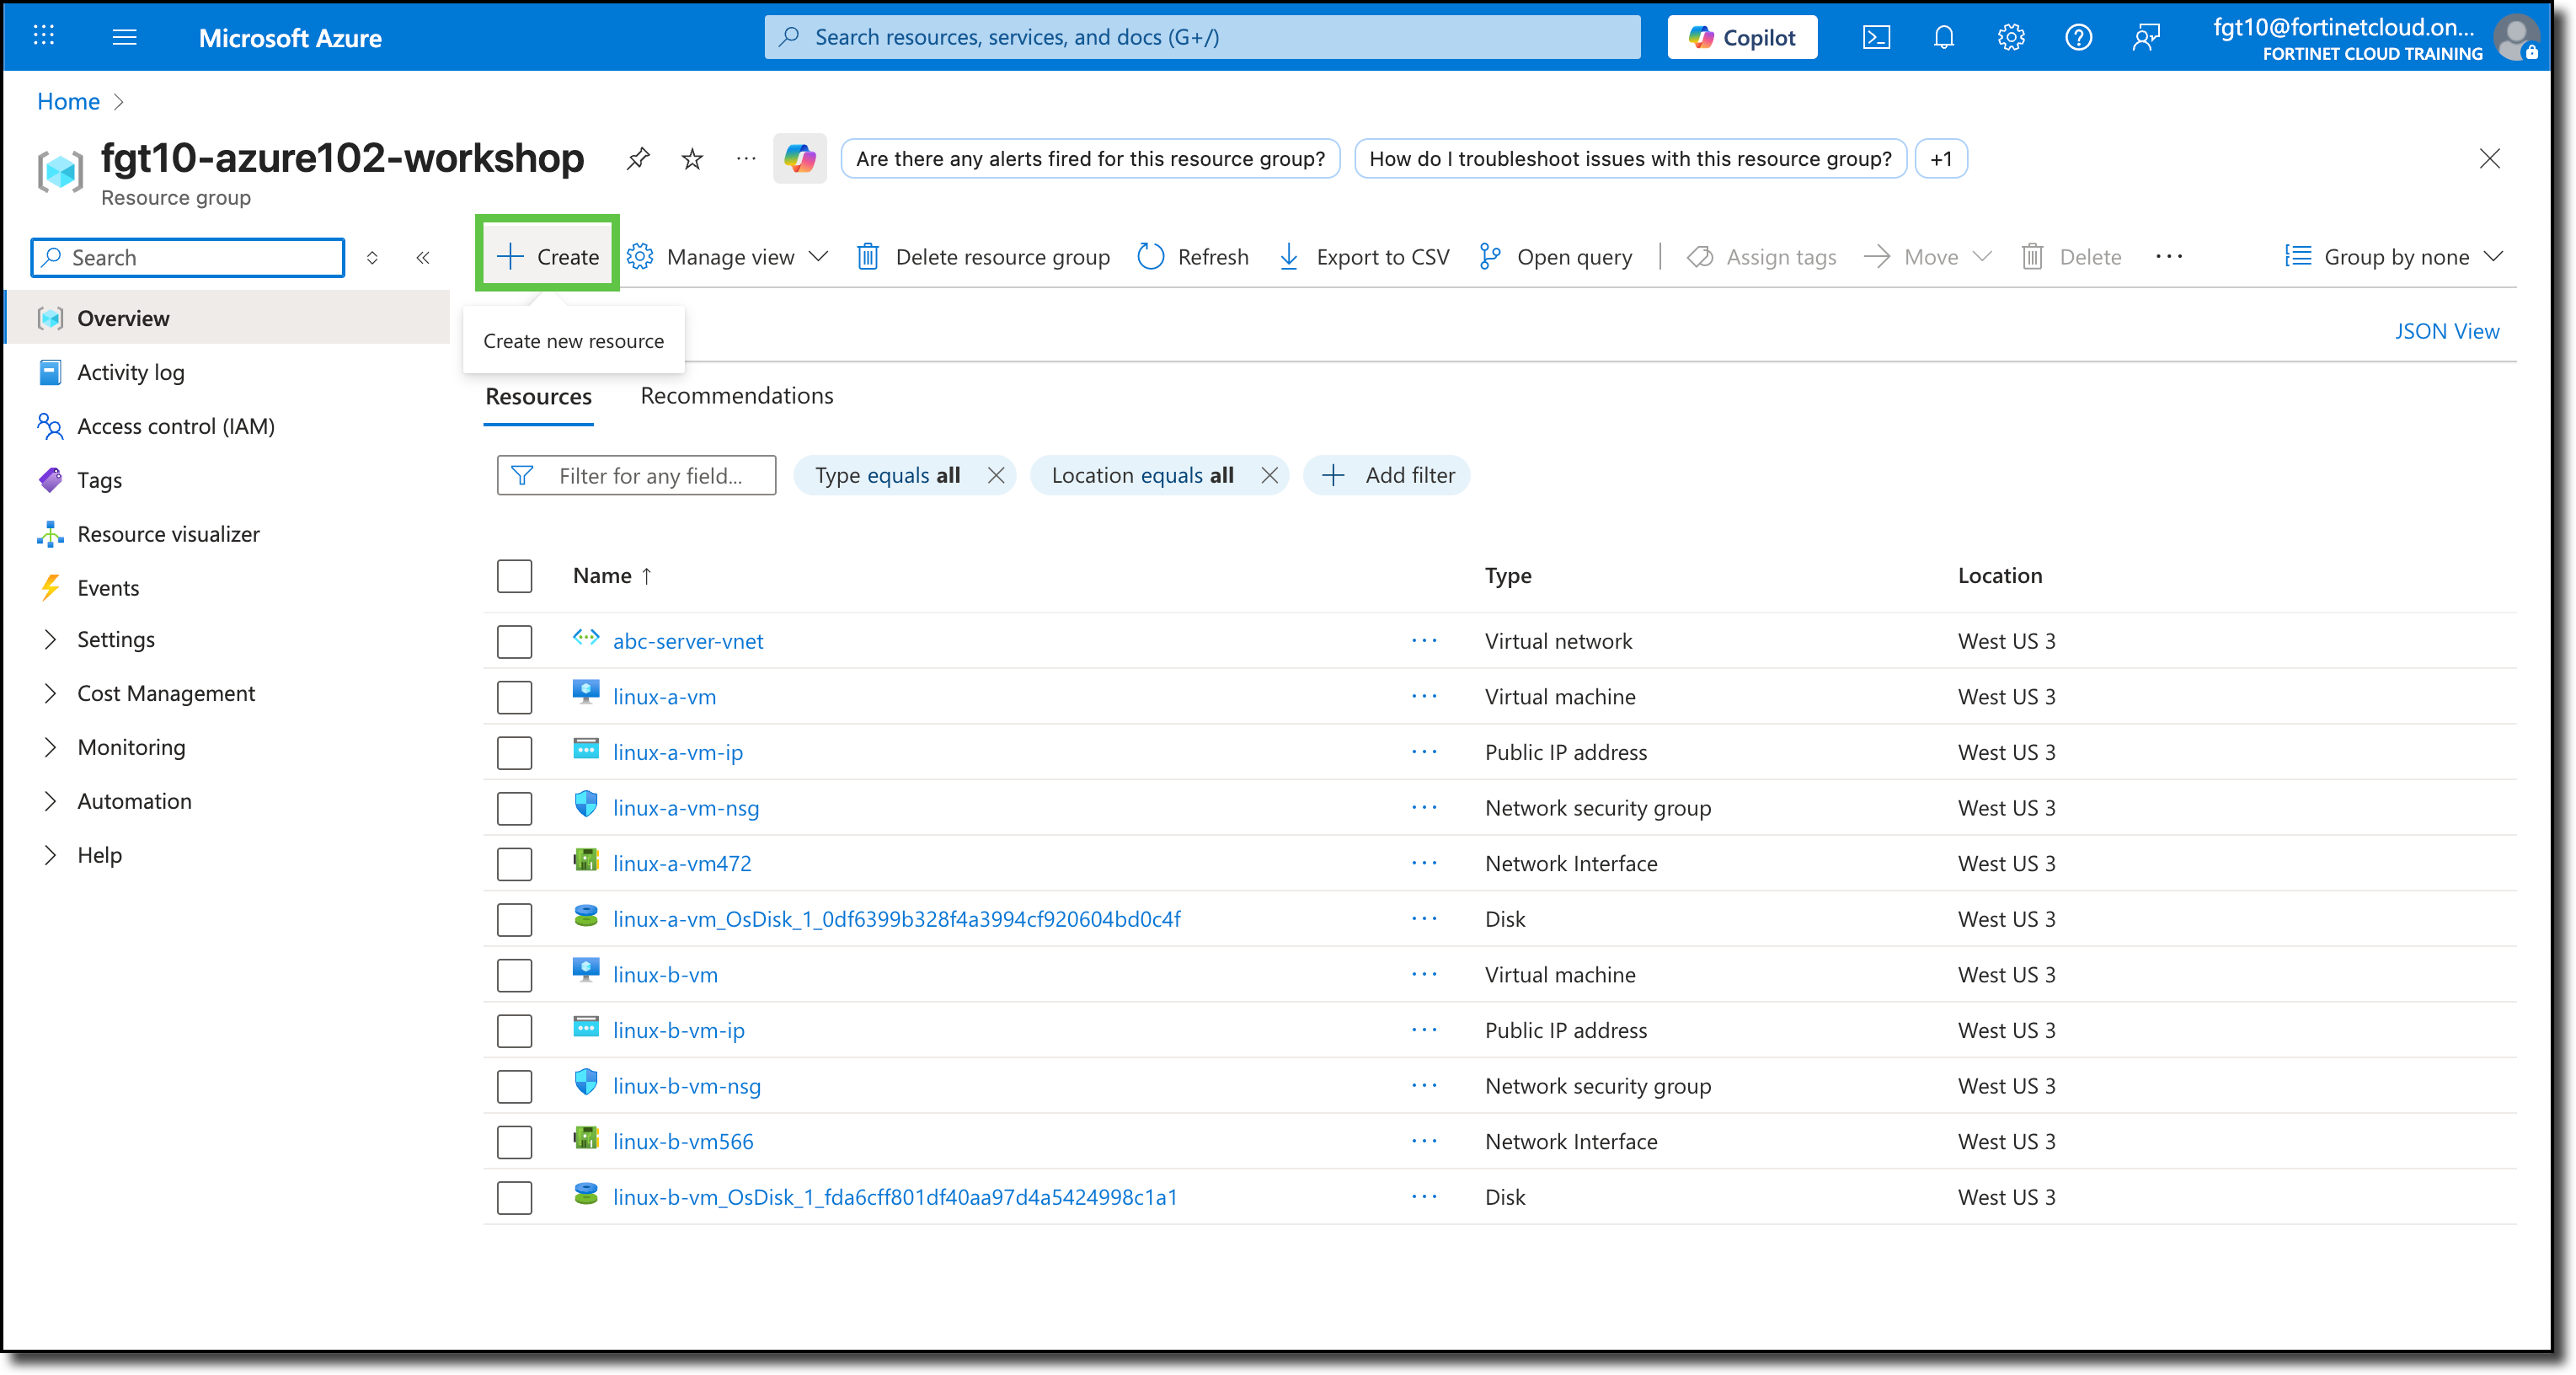Open the Notifications bell
The image size is (2576, 1375).
pyautogui.click(x=1944, y=37)
